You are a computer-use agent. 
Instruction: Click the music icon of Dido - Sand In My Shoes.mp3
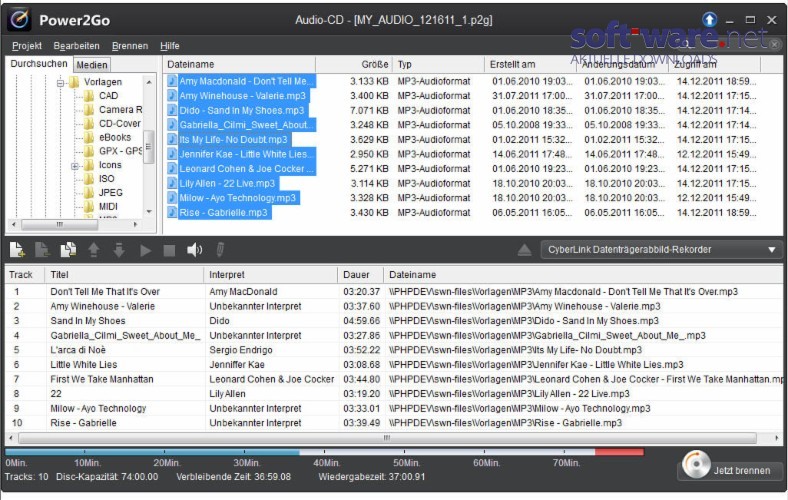[x=172, y=110]
